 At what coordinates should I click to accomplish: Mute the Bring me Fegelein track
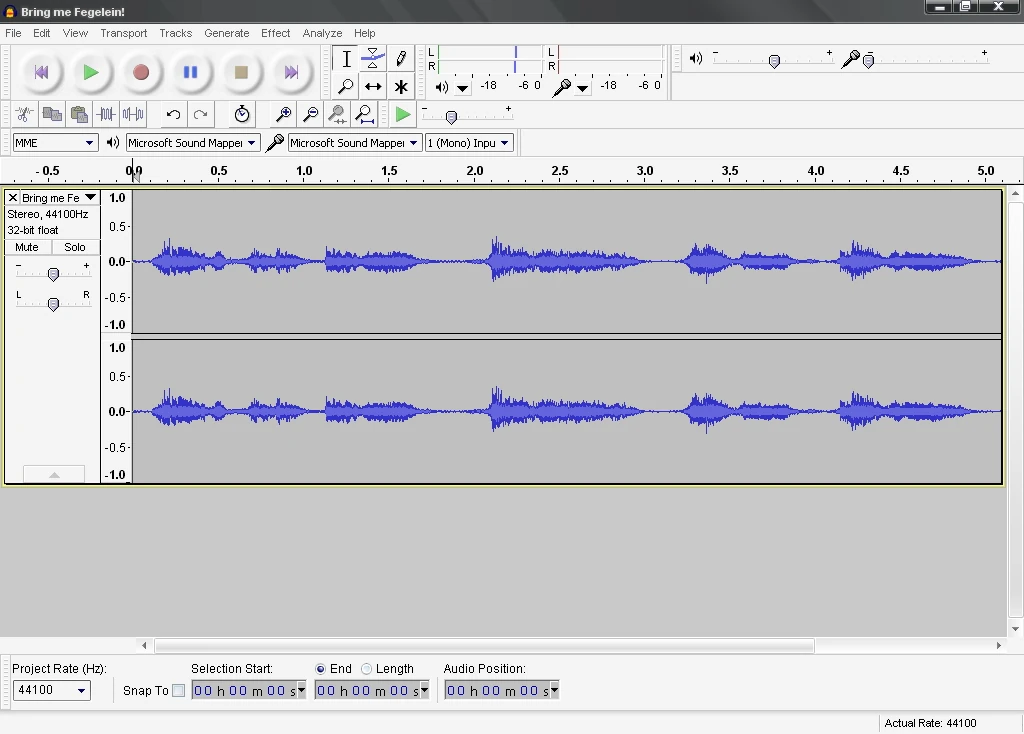[x=27, y=246]
